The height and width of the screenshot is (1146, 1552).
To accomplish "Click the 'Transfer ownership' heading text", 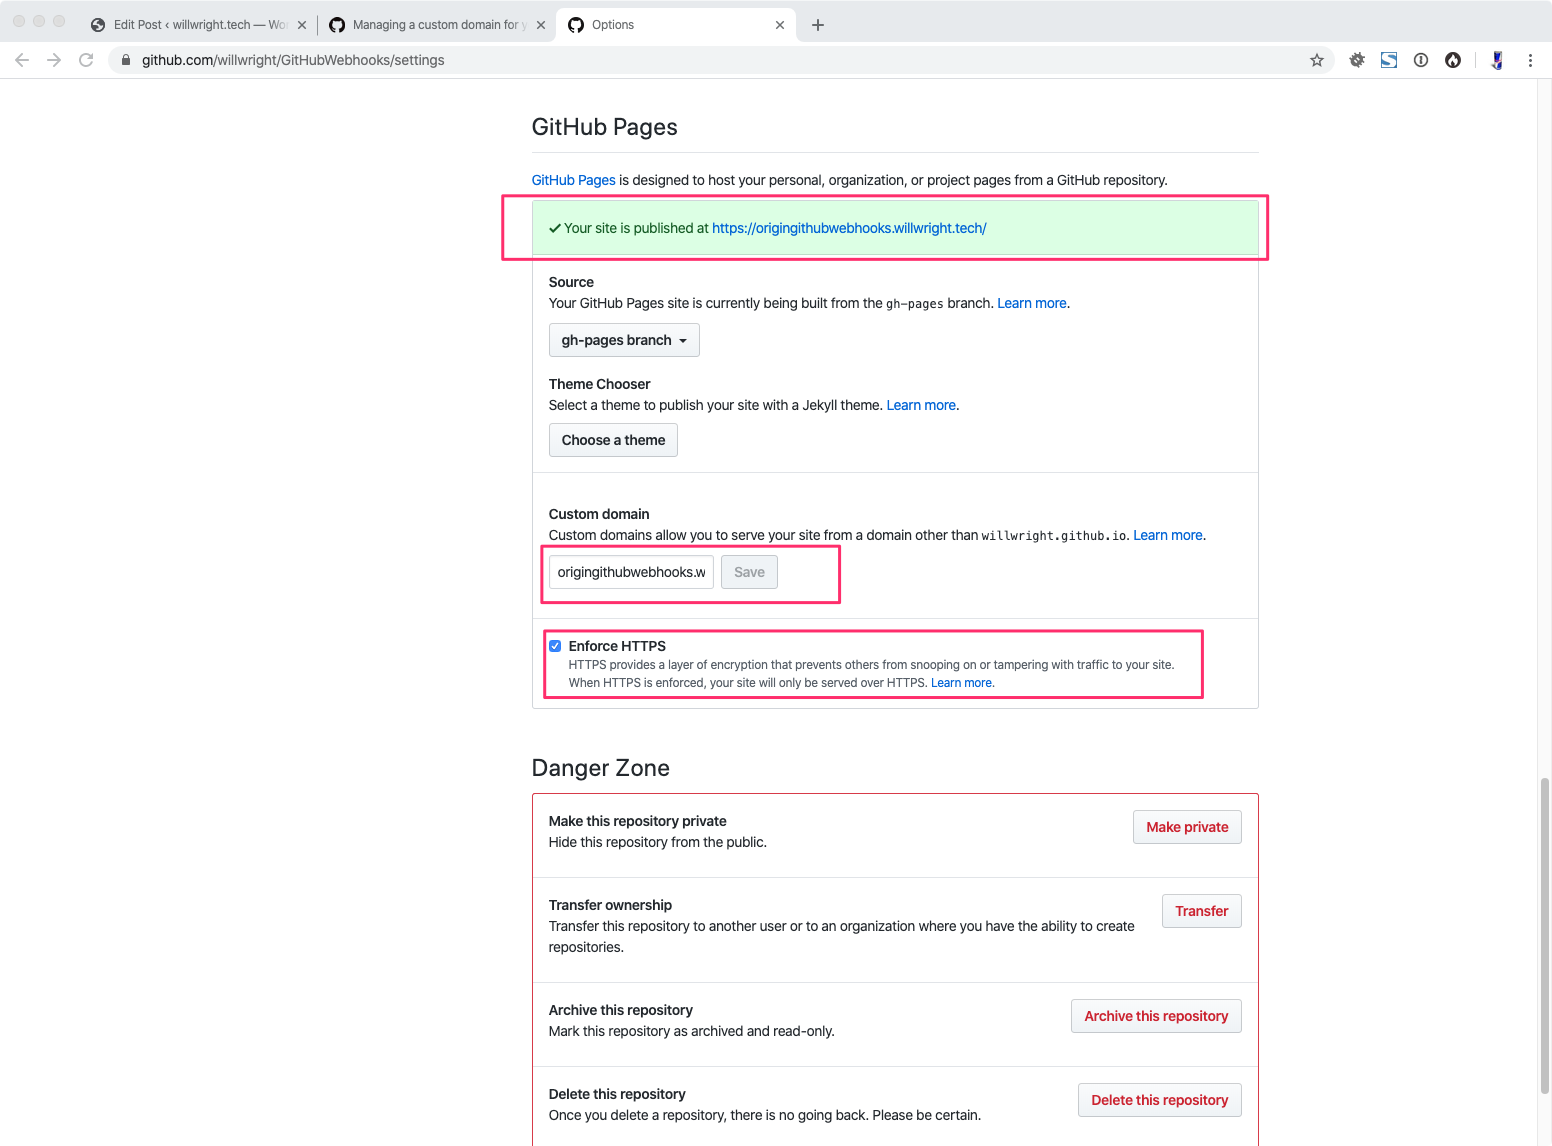I will click(x=610, y=905).
